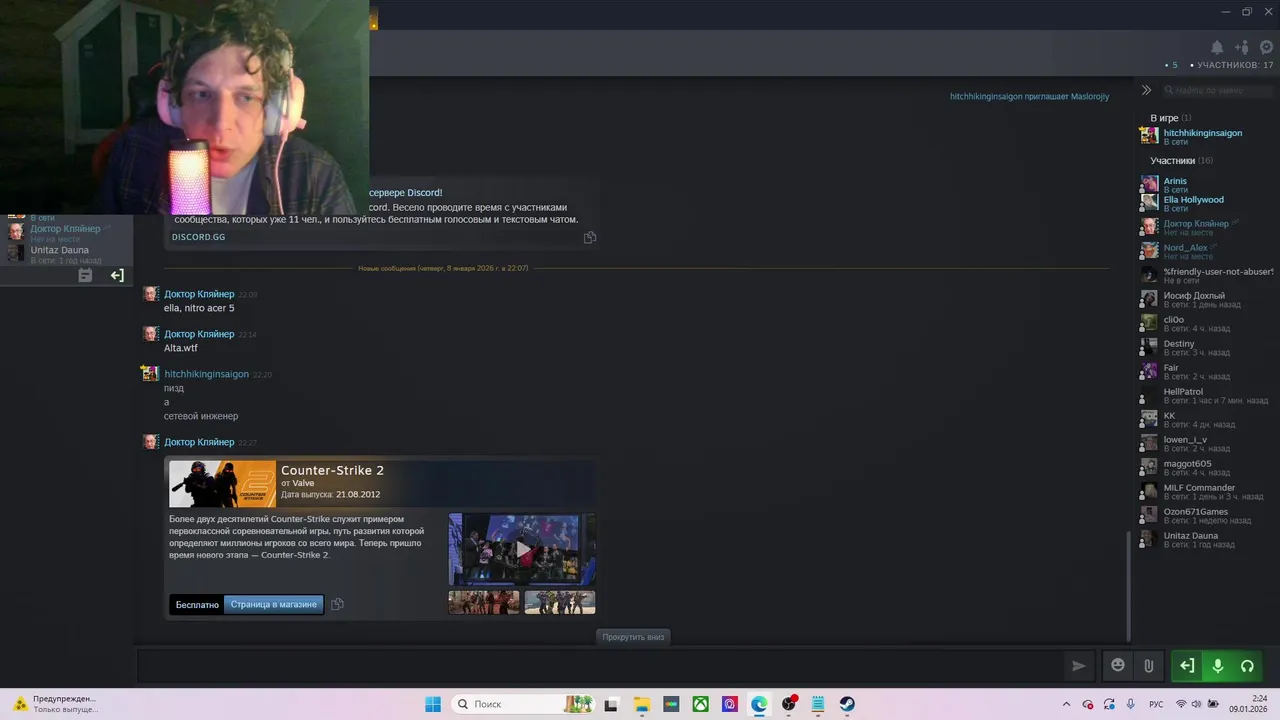Viewport: 1280px width, 720px height.
Task: Click 'Прокрутить вниз' scroll-down button
Action: pos(633,637)
